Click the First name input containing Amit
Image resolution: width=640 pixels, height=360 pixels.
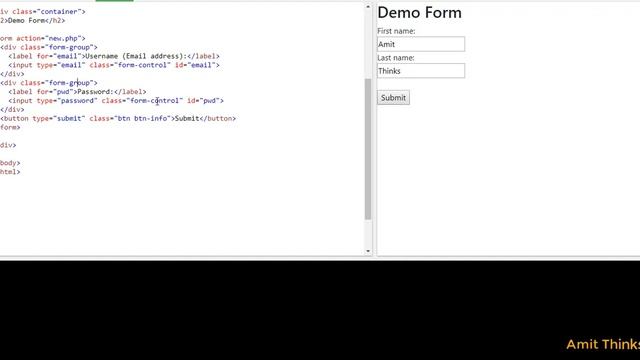coord(421,44)
